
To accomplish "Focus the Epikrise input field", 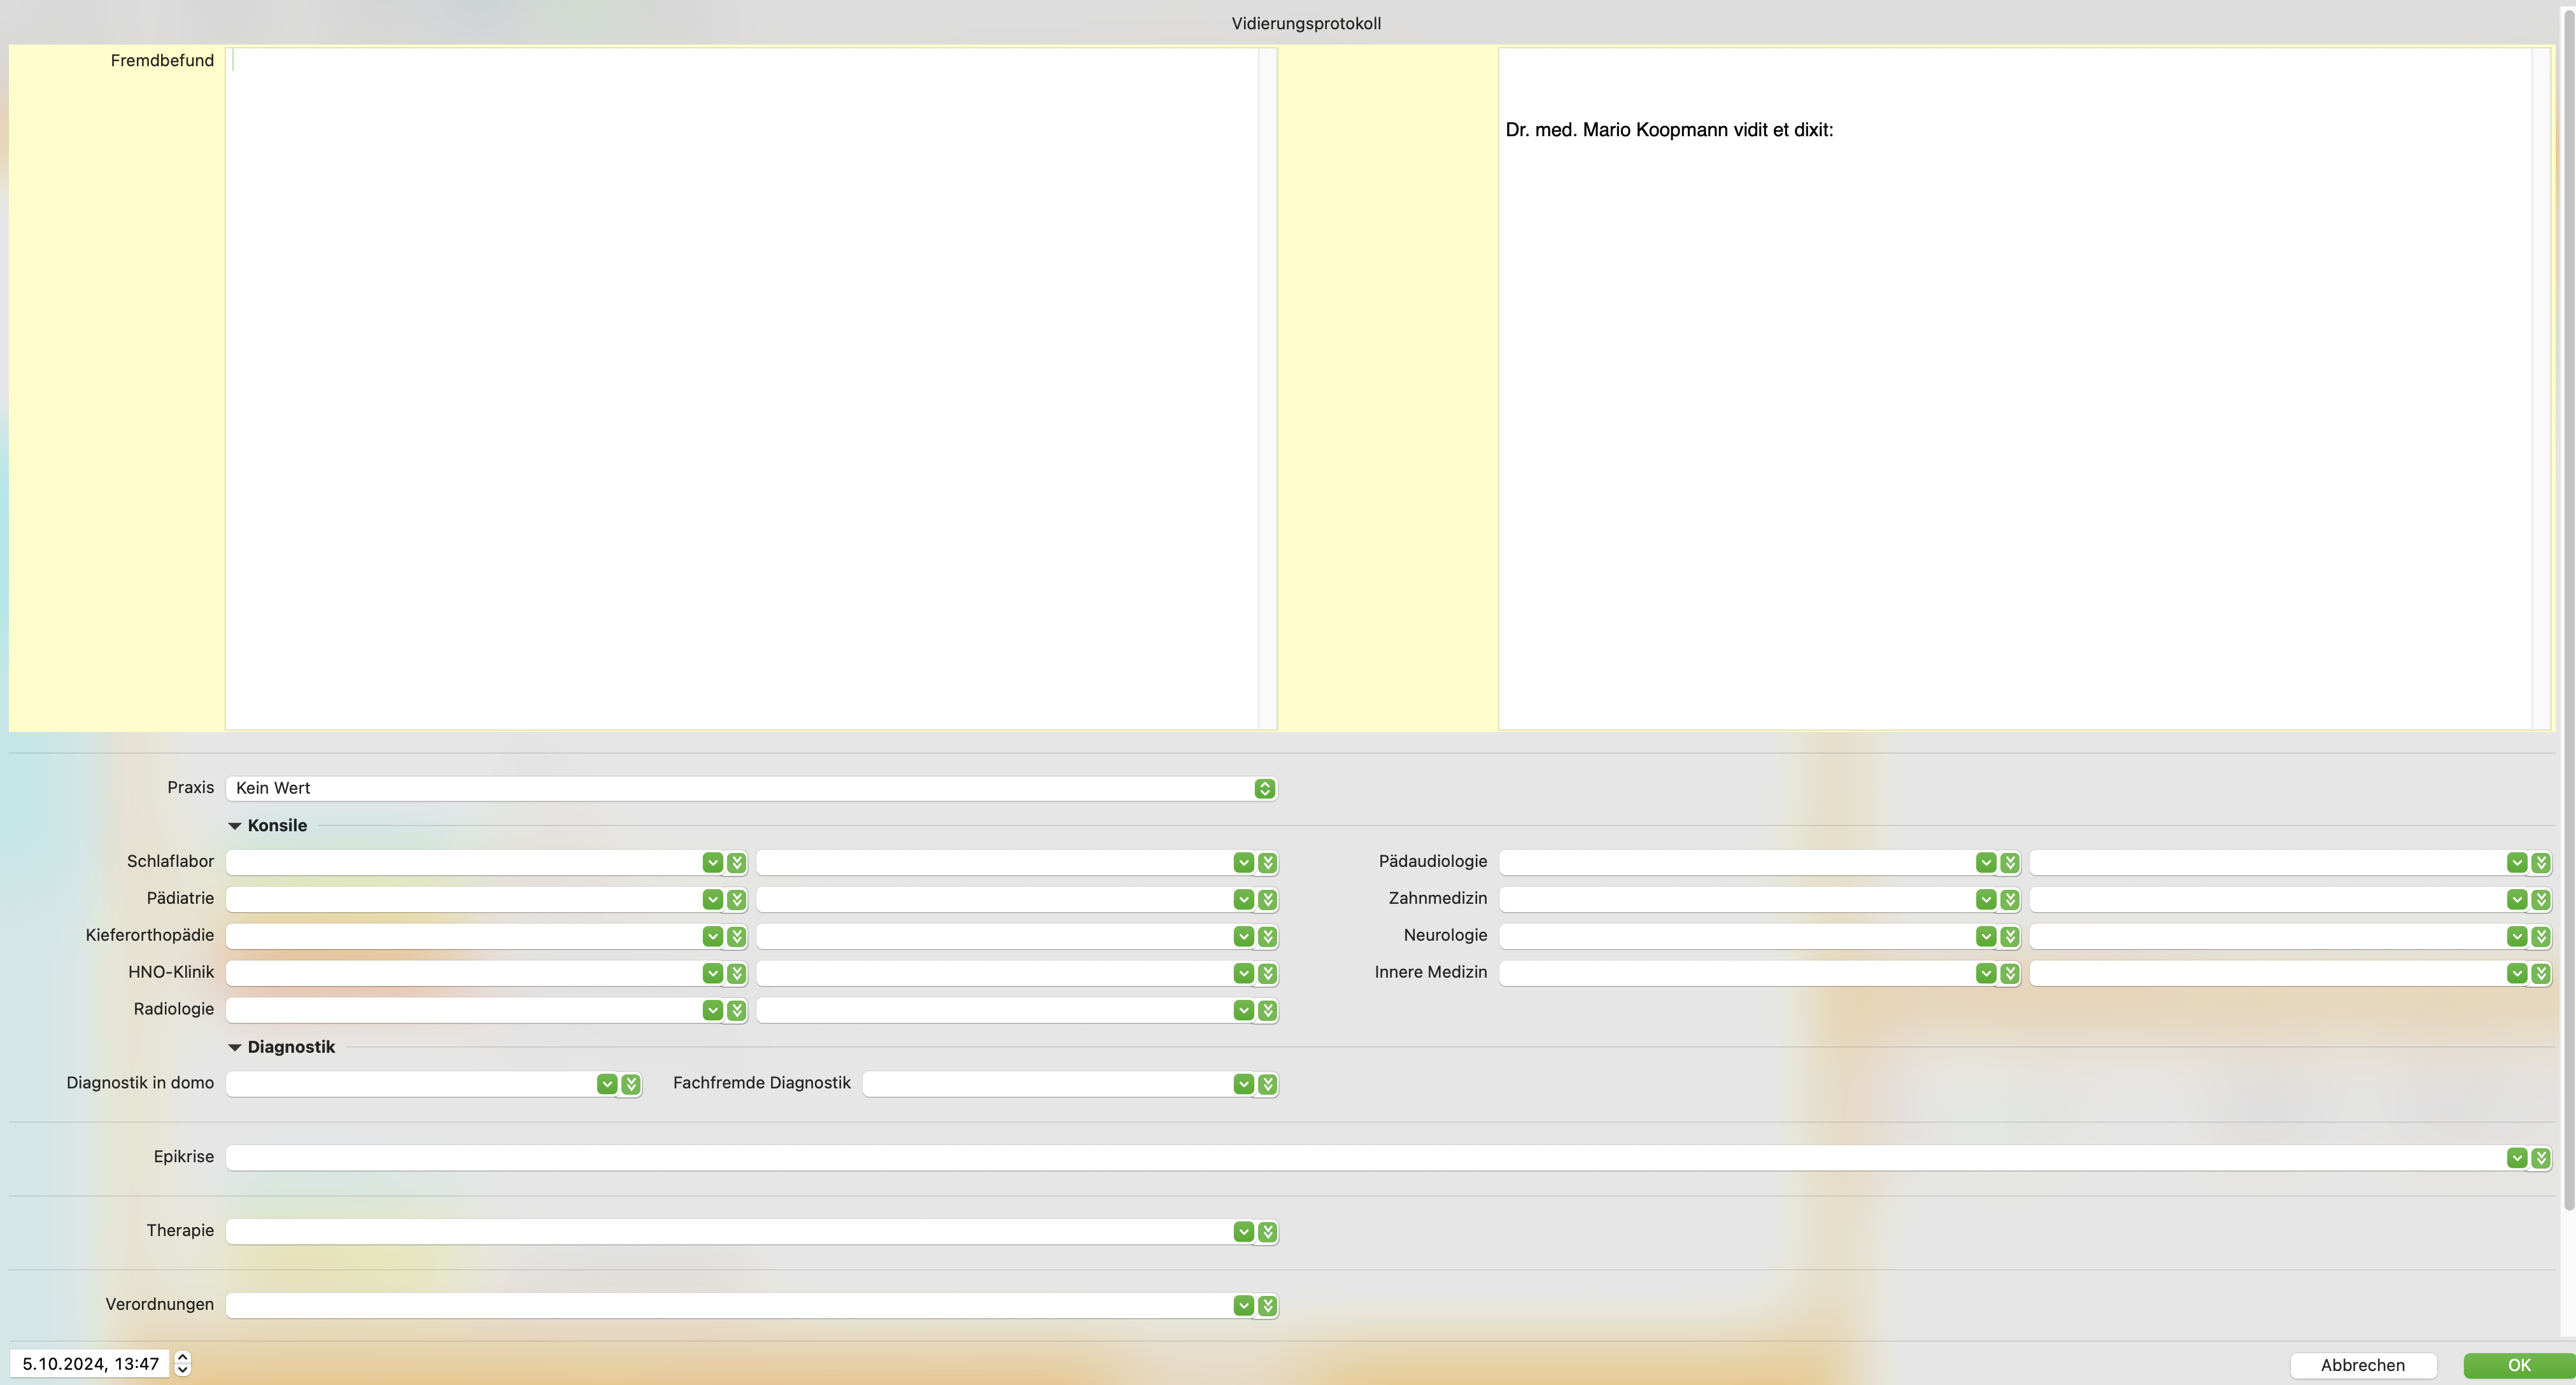I will click(x=1365, y=1158).
